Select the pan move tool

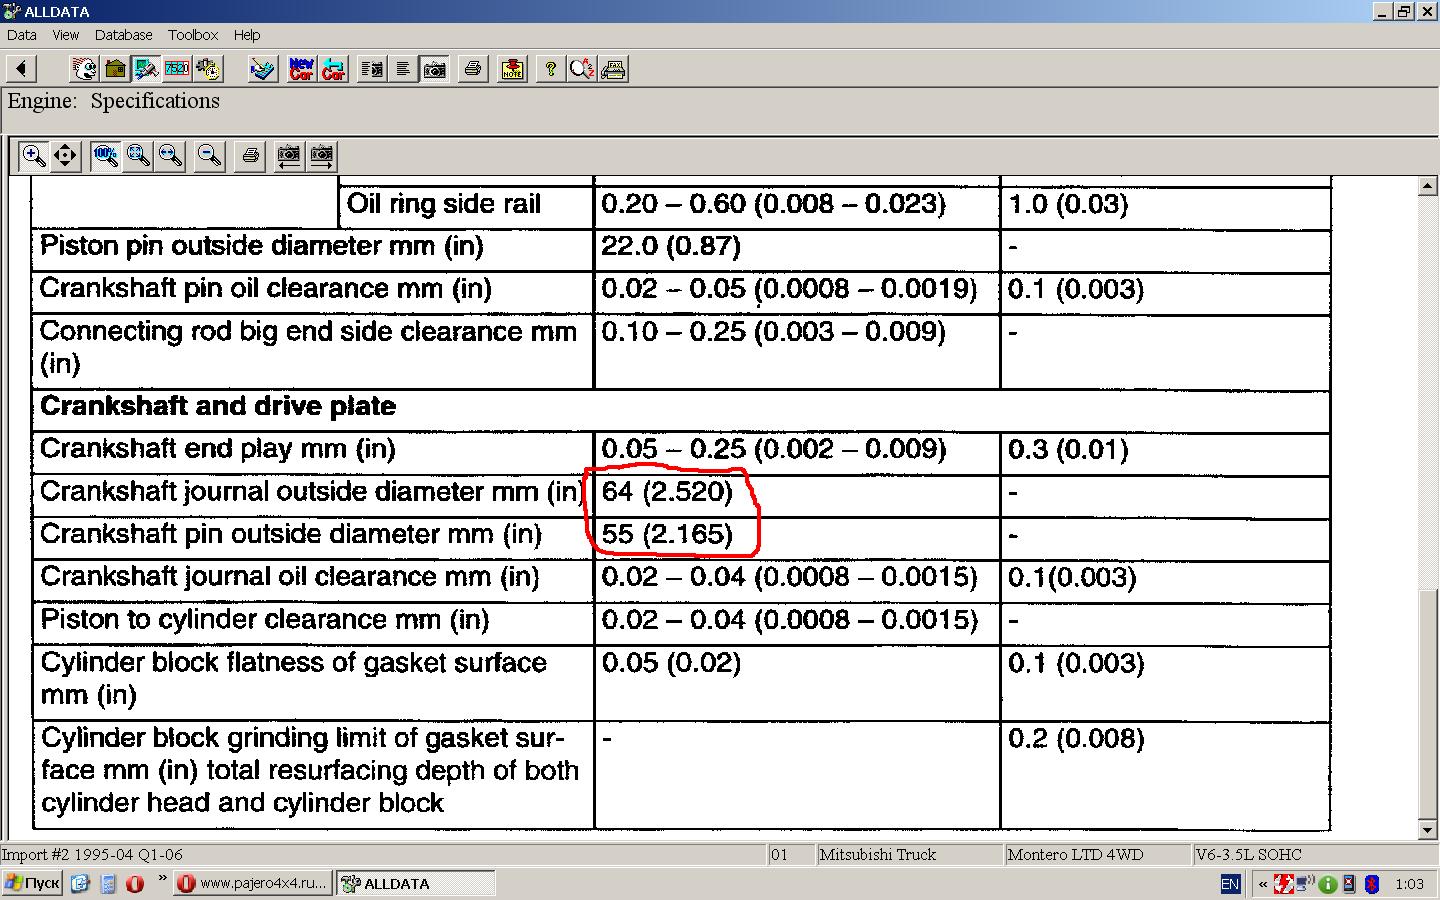click(x=65, y=156)
